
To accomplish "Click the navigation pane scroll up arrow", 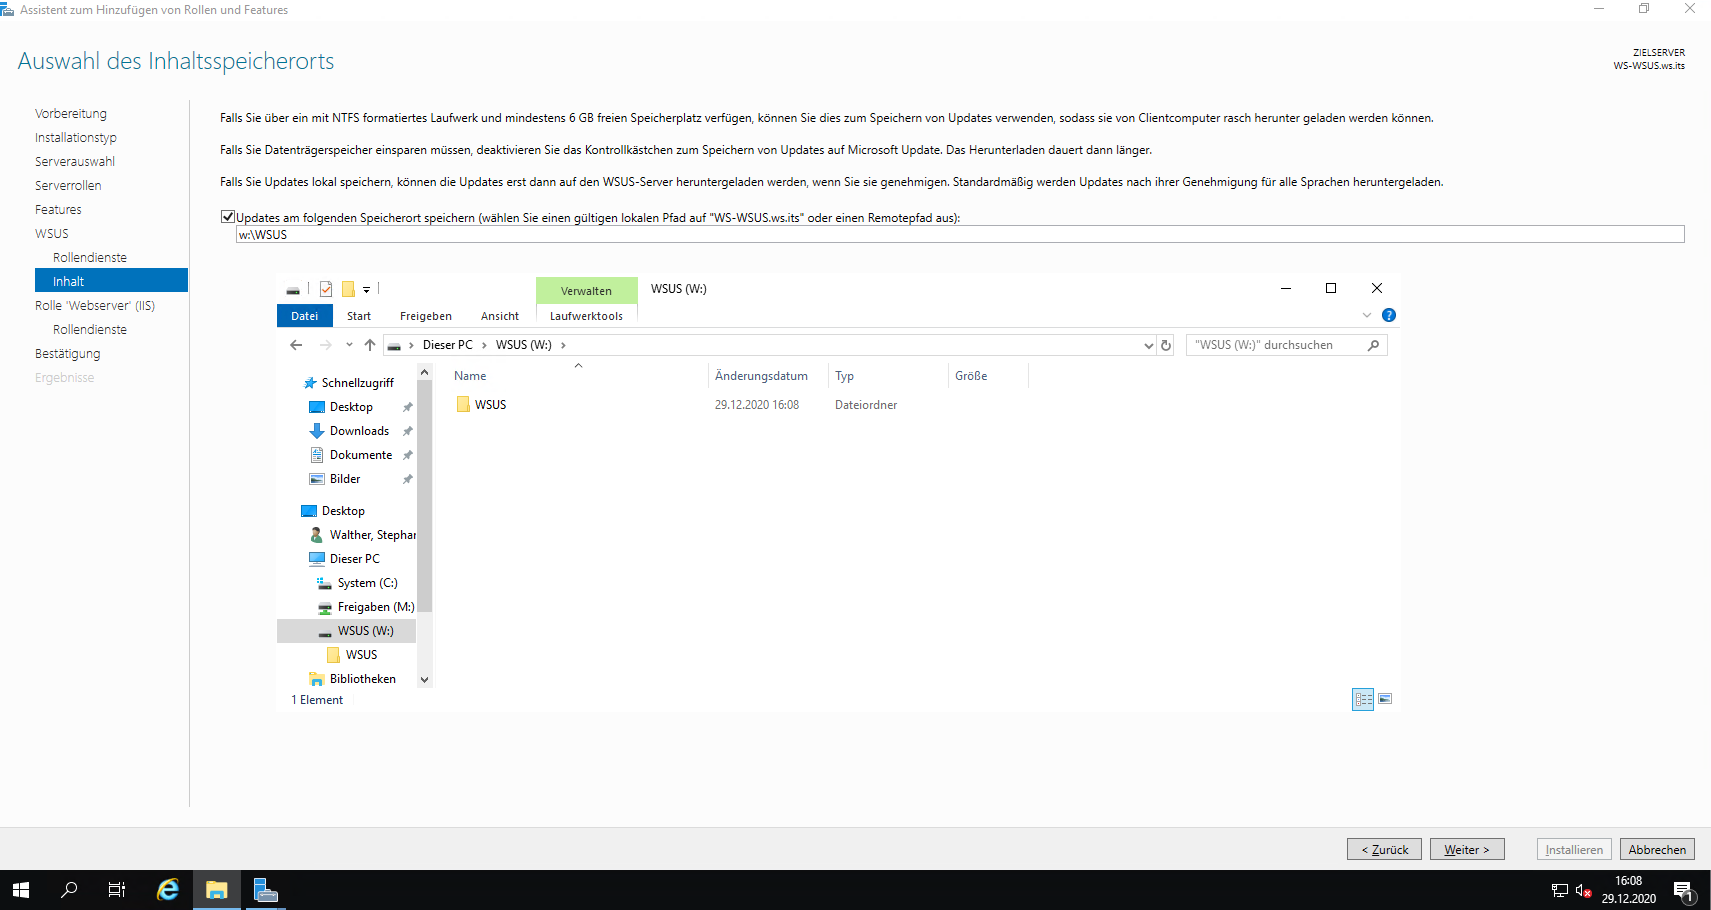I will (x=424, y=372).
